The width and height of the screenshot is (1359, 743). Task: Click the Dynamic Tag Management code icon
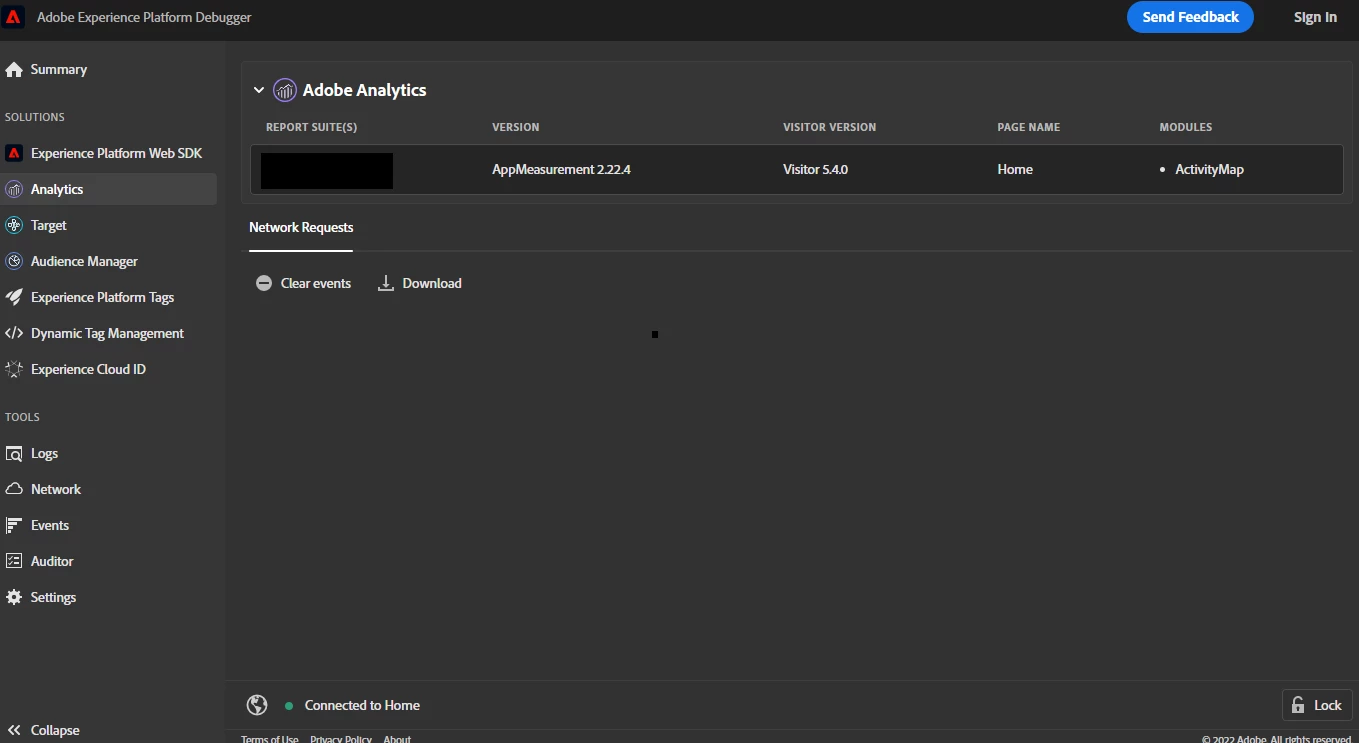(x=14, y=333)
